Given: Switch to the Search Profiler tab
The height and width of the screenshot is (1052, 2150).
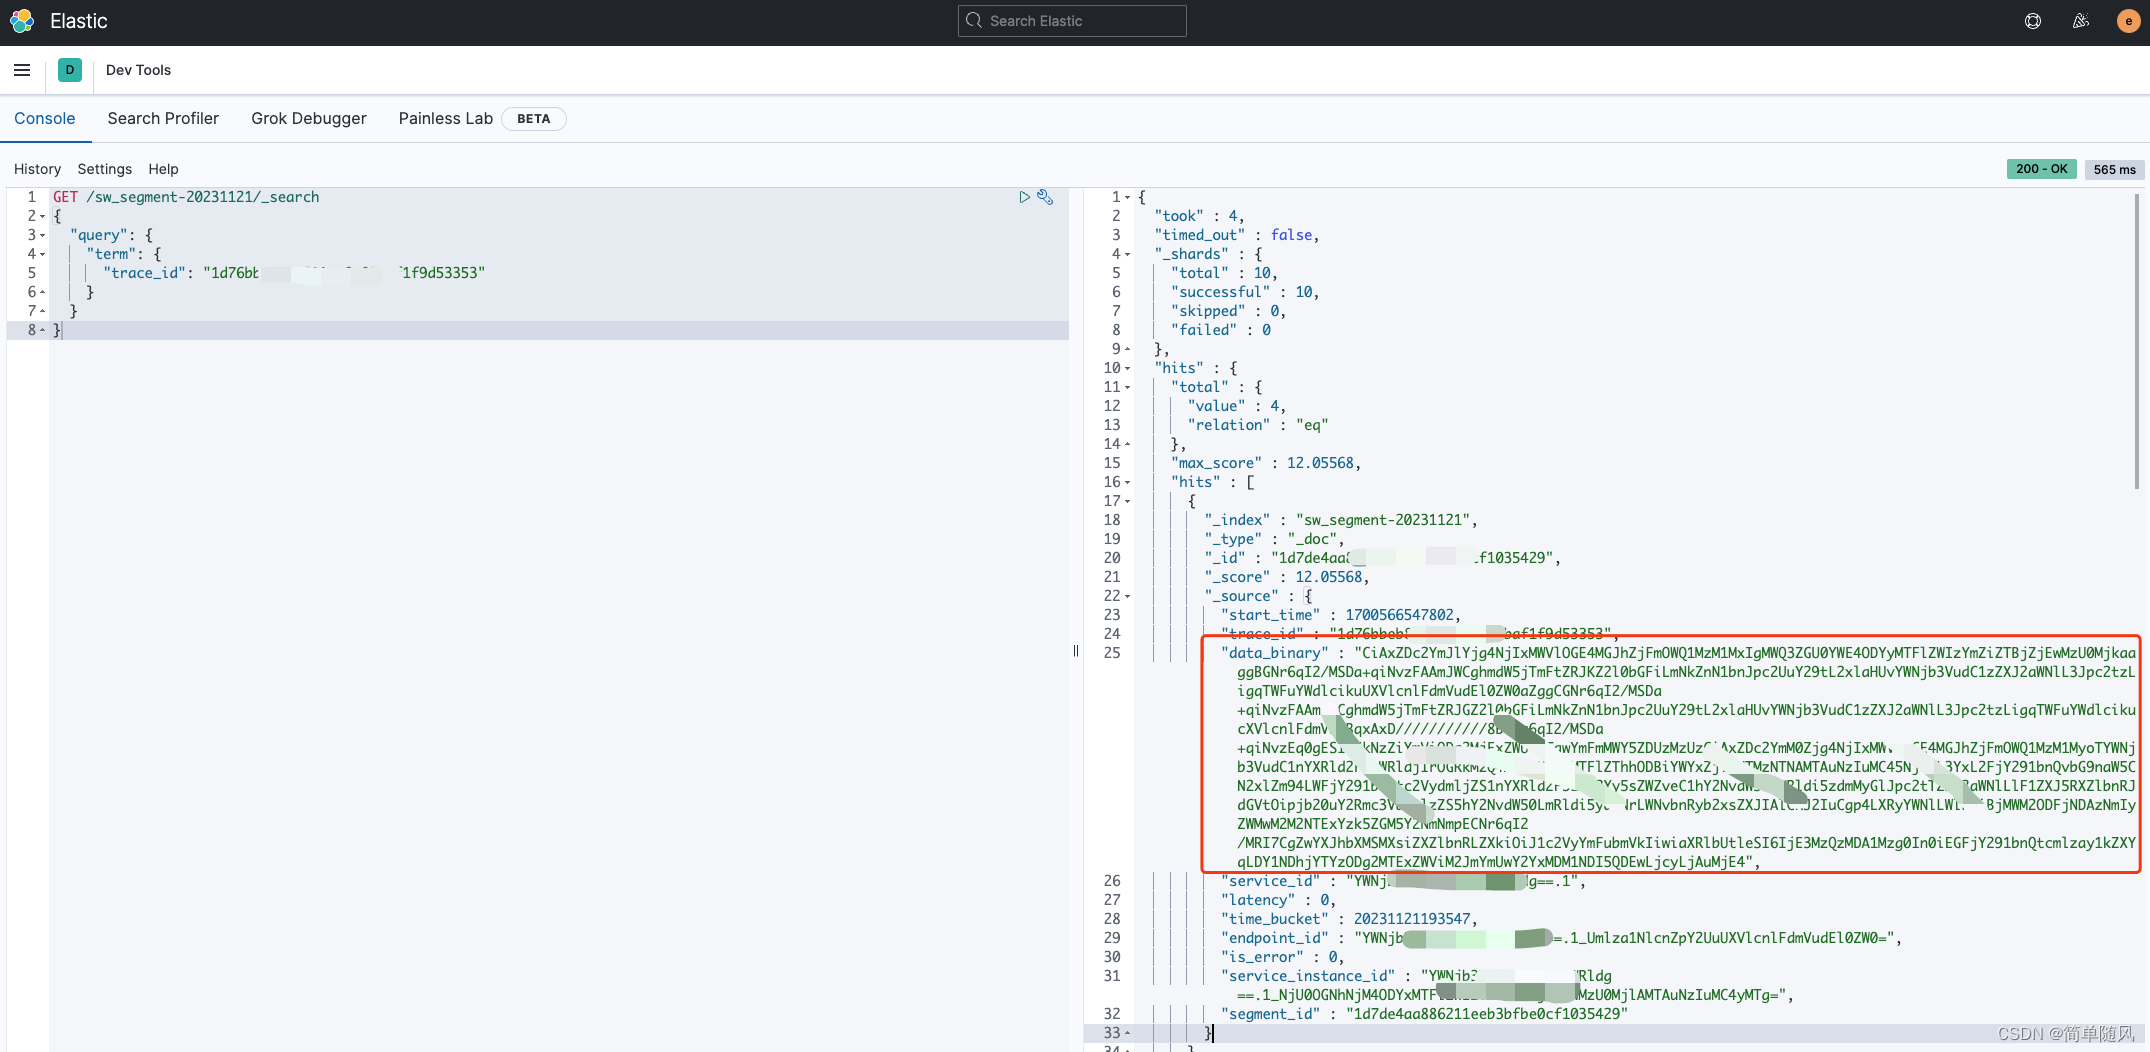Looking at the screenshot, I should [x=163, y=118].
